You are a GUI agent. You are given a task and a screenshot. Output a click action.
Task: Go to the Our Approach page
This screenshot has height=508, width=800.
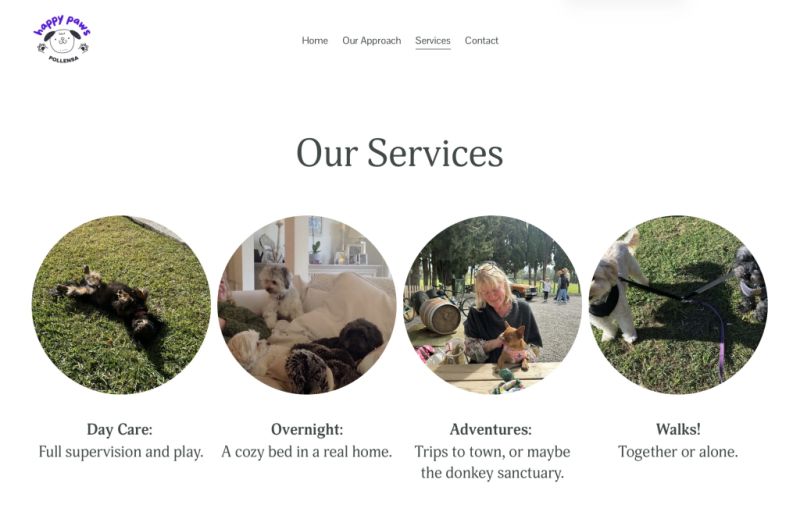tap(371, 40)
